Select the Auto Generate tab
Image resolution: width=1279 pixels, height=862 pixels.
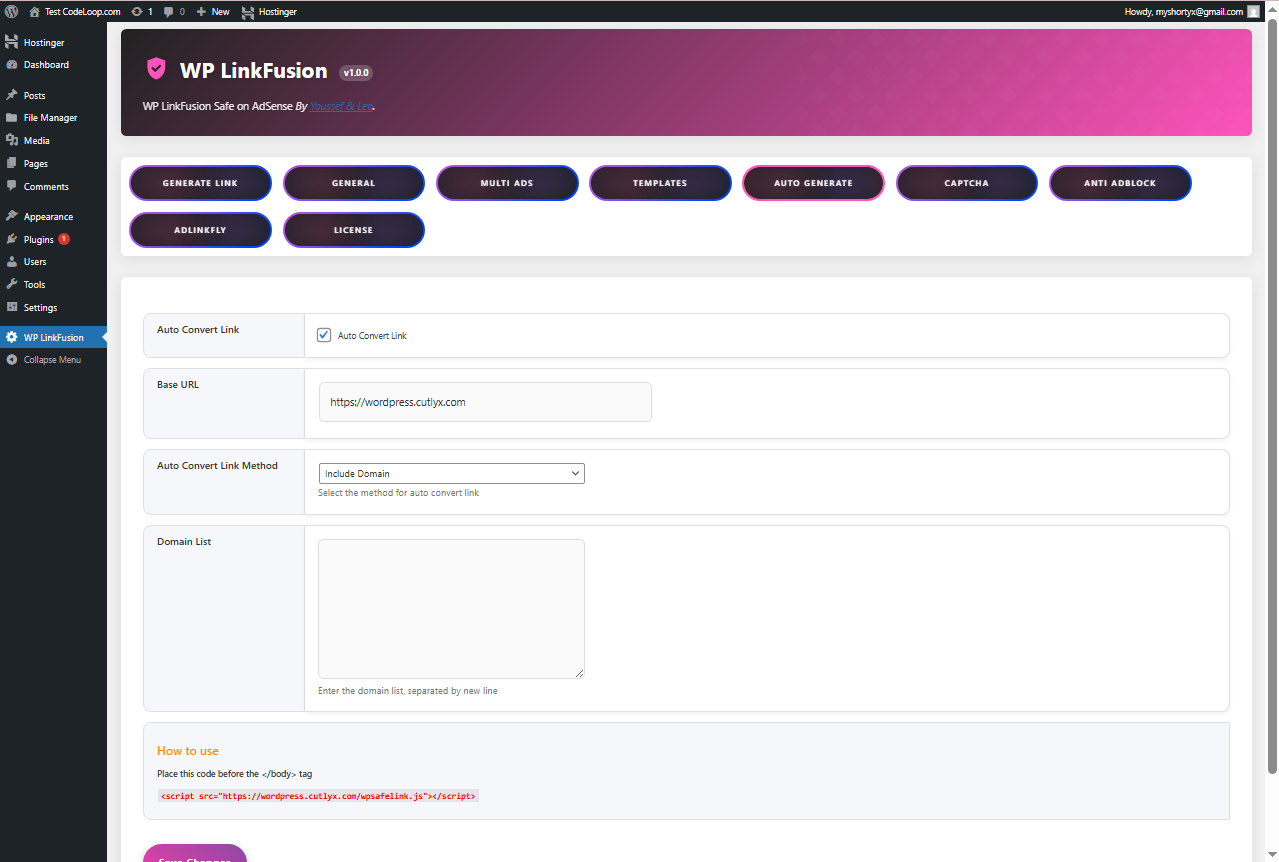(813, 183)
